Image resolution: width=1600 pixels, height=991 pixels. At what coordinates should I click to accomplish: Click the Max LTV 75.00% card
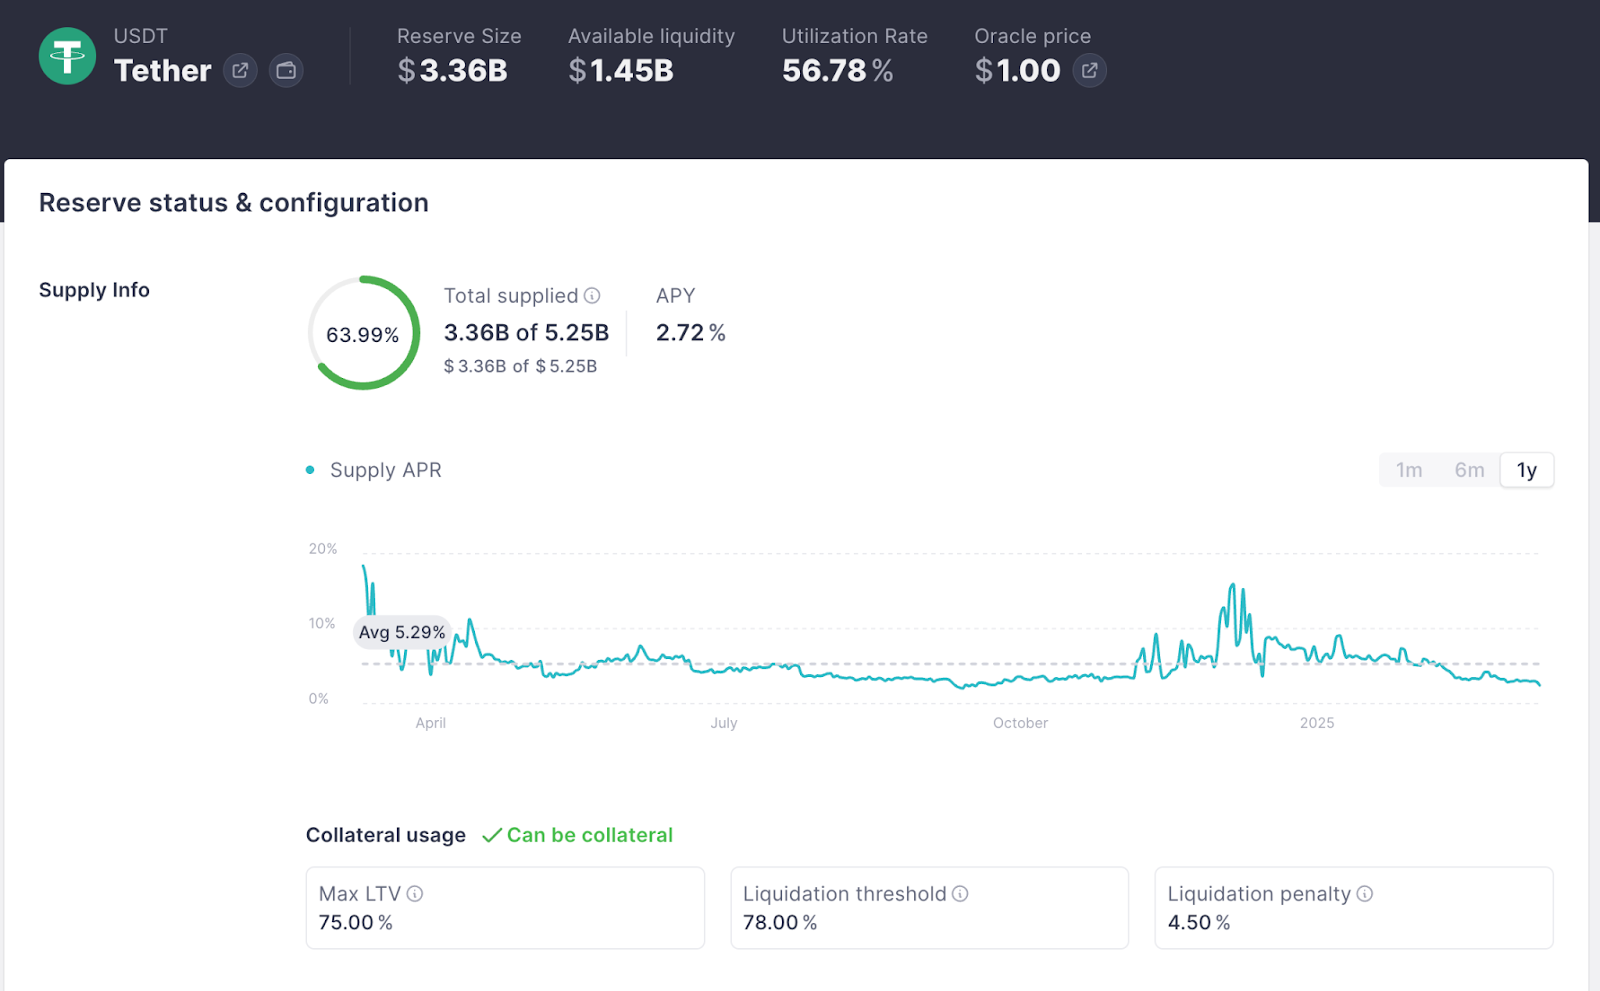tap(505, 908)
